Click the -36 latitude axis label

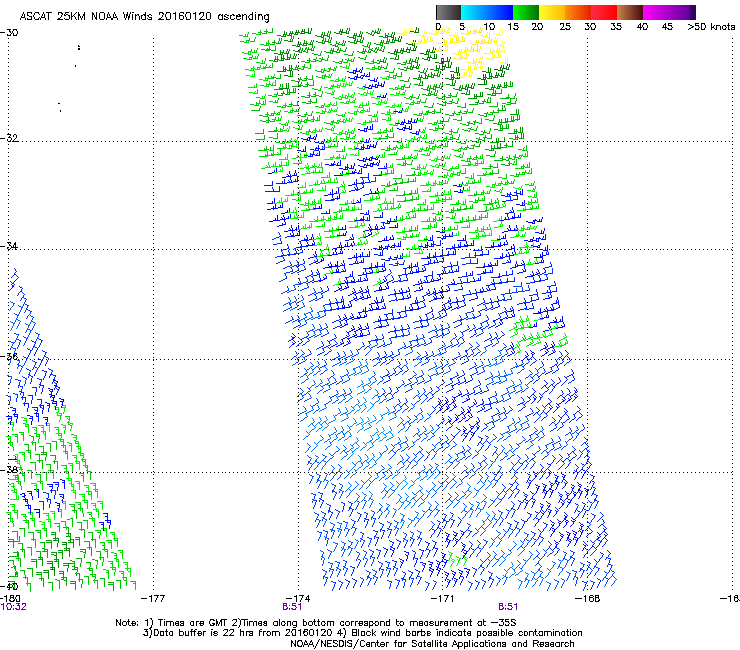[9, 356]
